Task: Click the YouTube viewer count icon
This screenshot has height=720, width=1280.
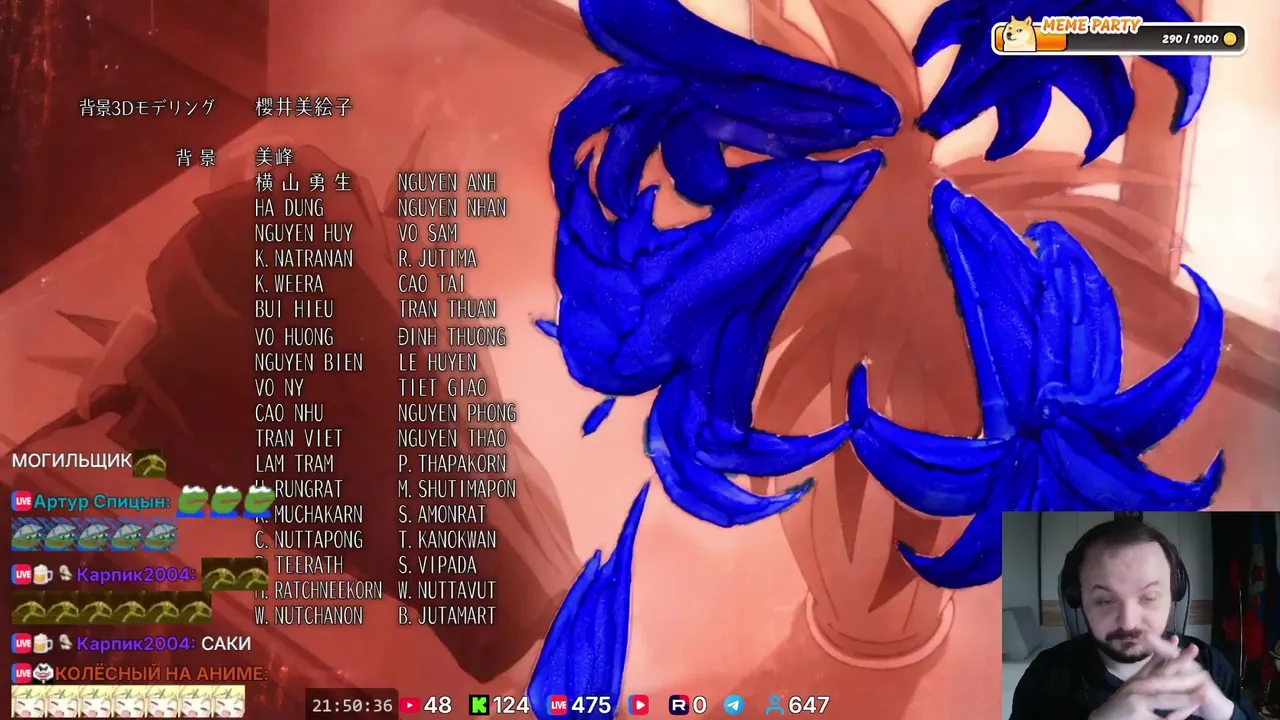Action: [x=408, y=705]
